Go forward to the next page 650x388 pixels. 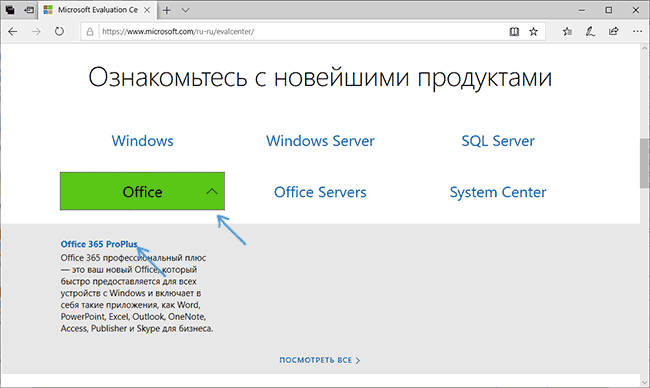[x=36, y=32]
